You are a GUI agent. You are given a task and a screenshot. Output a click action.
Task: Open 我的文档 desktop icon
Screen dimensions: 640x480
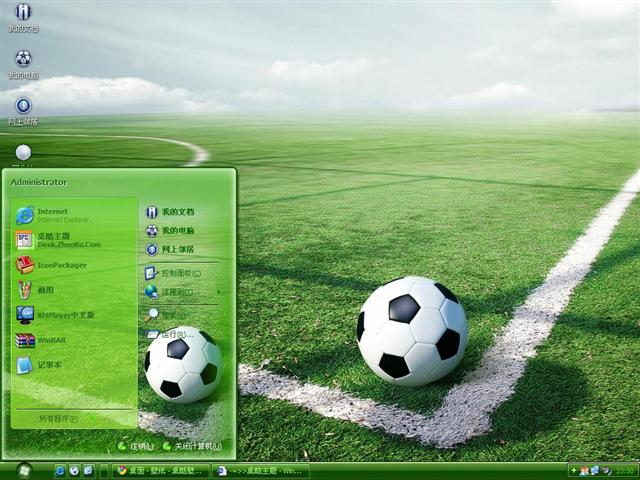pos(23,17)
